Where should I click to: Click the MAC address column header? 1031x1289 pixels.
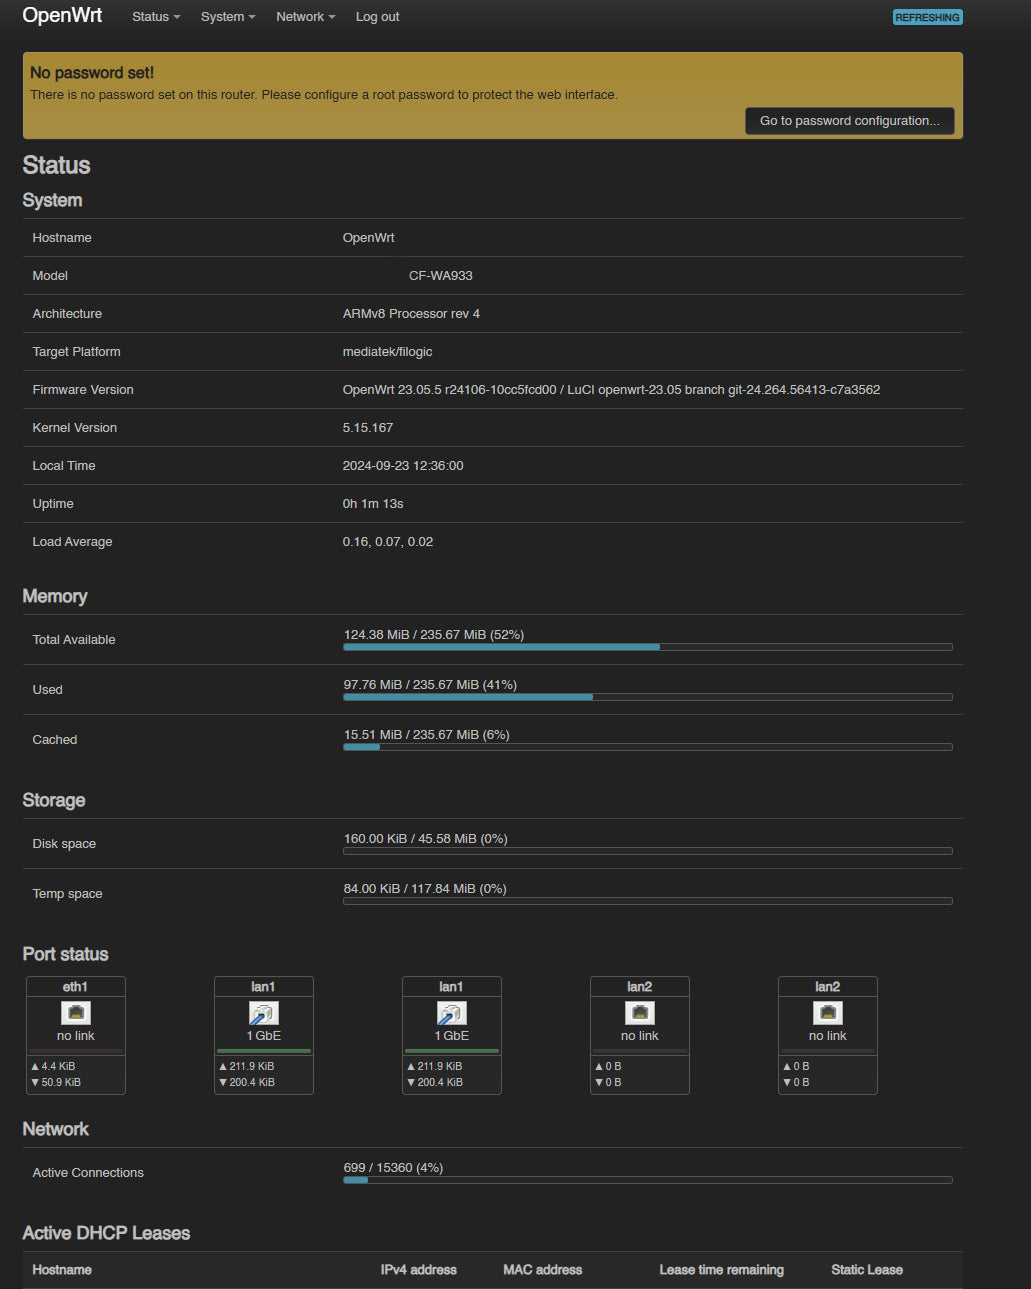click(542, 1270)
